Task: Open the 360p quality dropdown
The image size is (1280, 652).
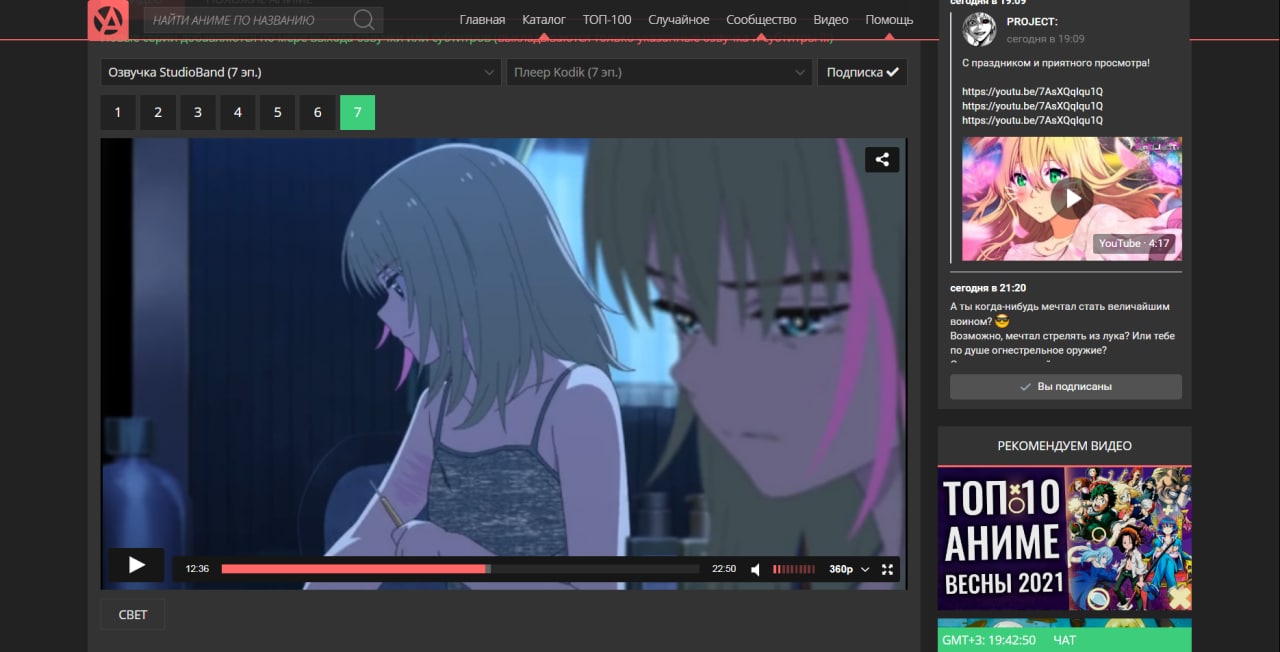Action: tap(849, 569)
